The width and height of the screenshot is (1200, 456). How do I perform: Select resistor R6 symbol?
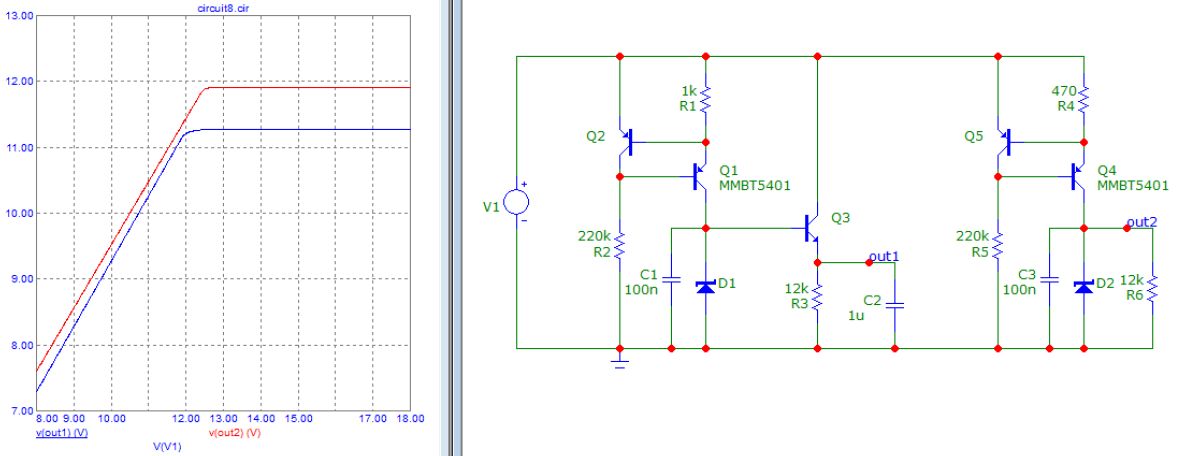coord(1152,287)
